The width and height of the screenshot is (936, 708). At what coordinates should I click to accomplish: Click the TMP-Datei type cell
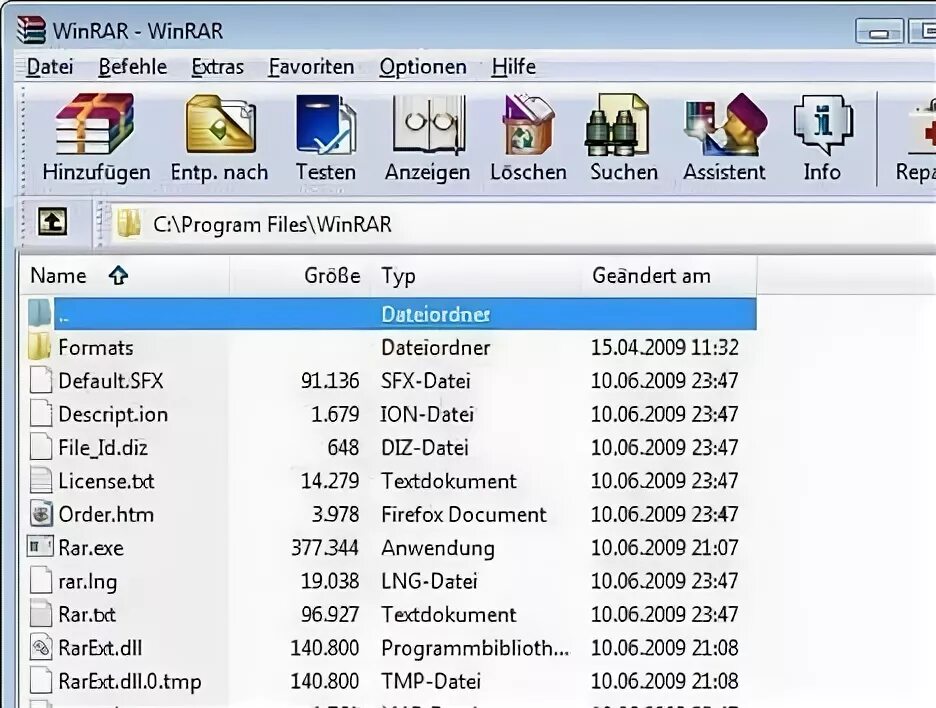[431, 682]
